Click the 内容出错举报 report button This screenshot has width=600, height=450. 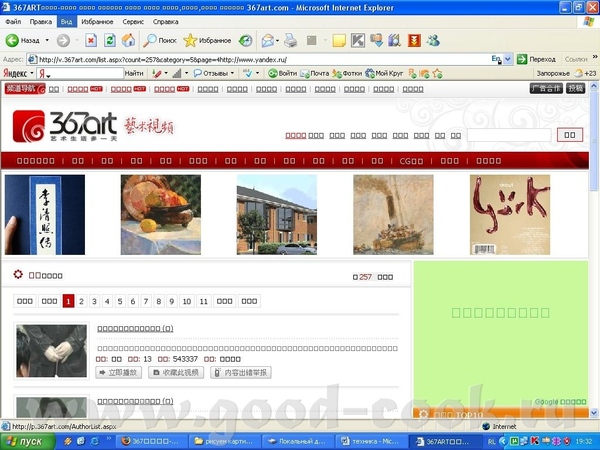coord(241,372)
